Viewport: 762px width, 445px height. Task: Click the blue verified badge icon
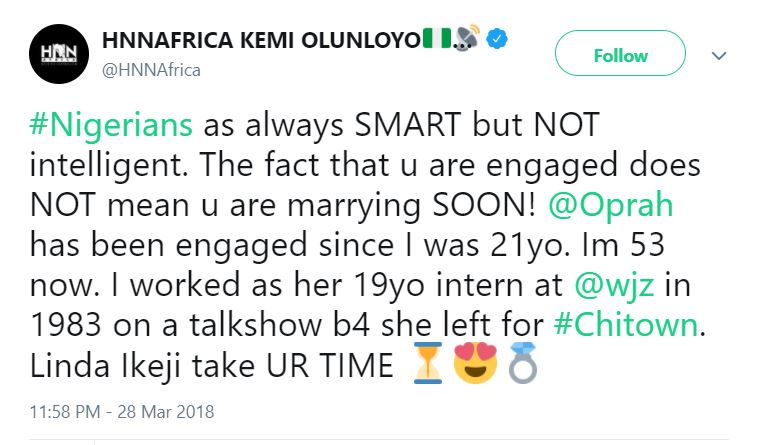[497, 39]
